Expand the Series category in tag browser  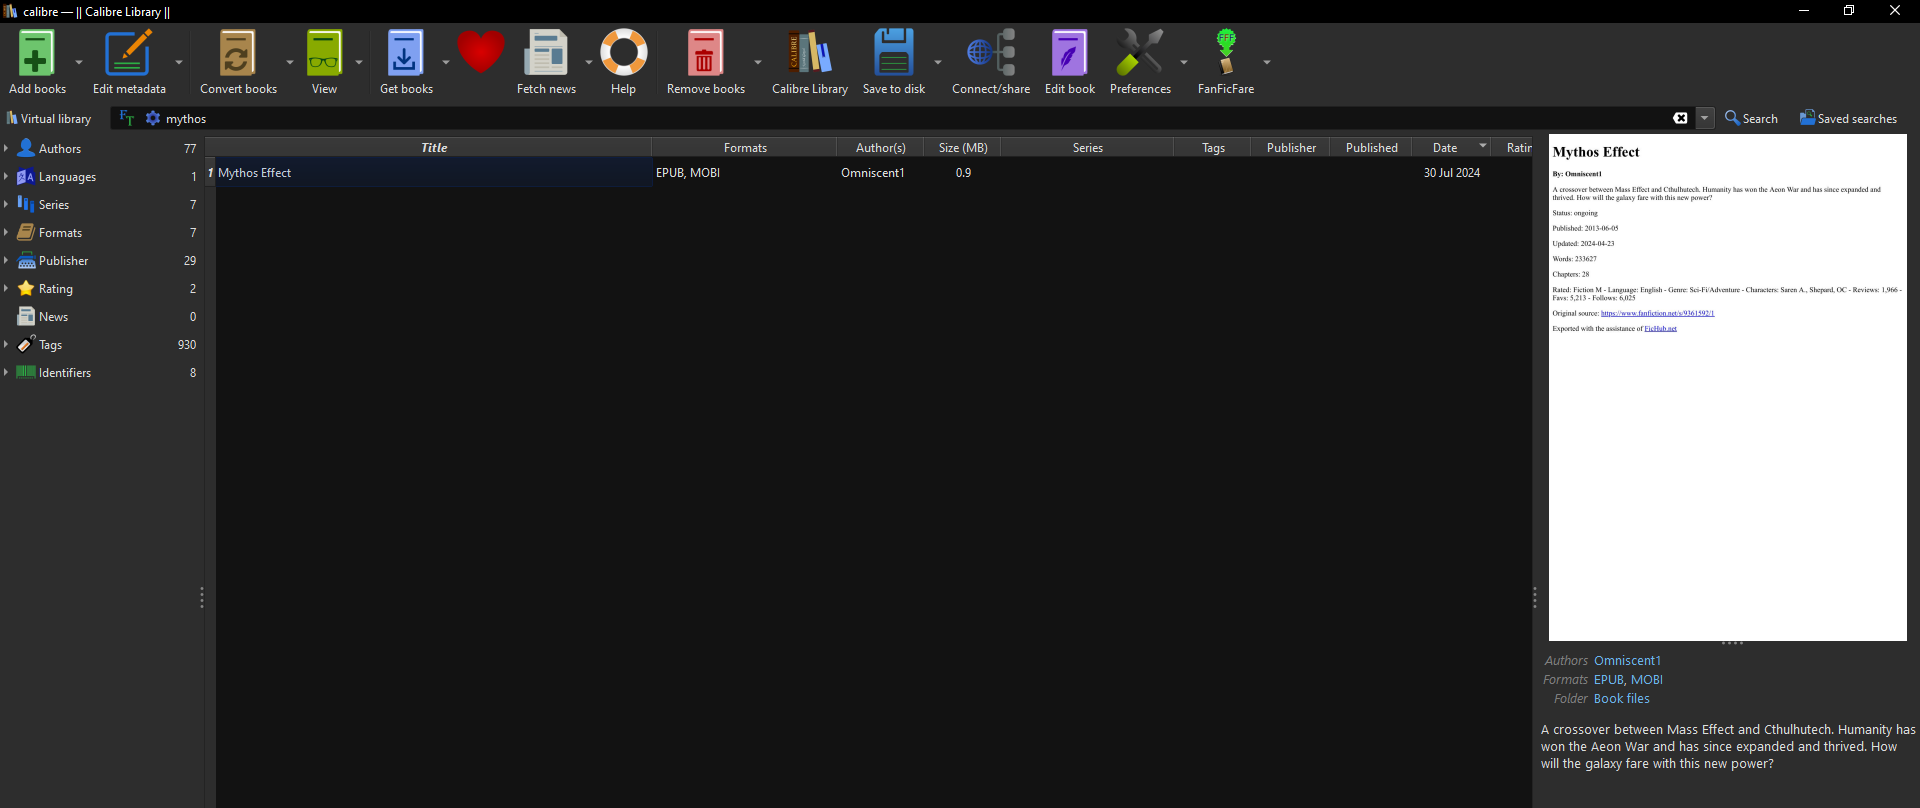pos(6,204)
